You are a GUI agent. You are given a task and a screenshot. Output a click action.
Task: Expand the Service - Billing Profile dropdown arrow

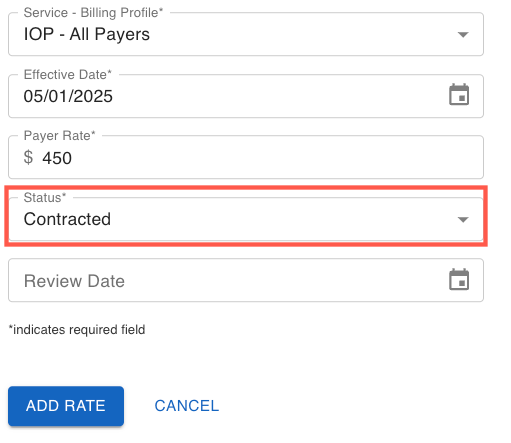(x=463, y=34)
